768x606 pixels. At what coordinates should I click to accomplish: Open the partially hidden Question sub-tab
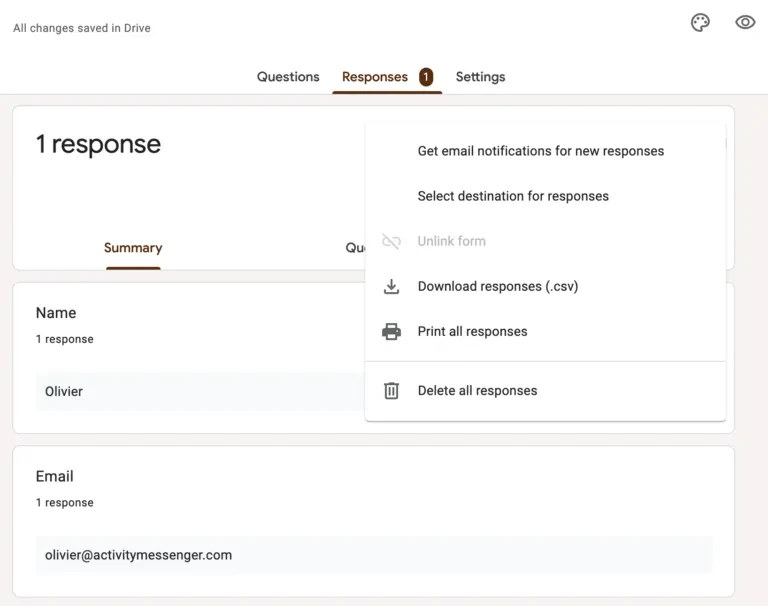355,248
